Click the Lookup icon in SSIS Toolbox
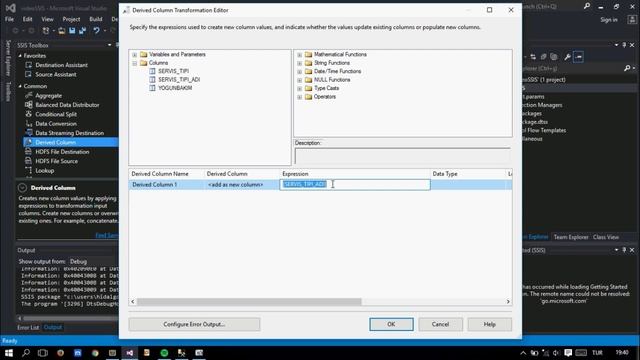The height and width of the screenshot is (360, 640). click(x=29, y=171)
